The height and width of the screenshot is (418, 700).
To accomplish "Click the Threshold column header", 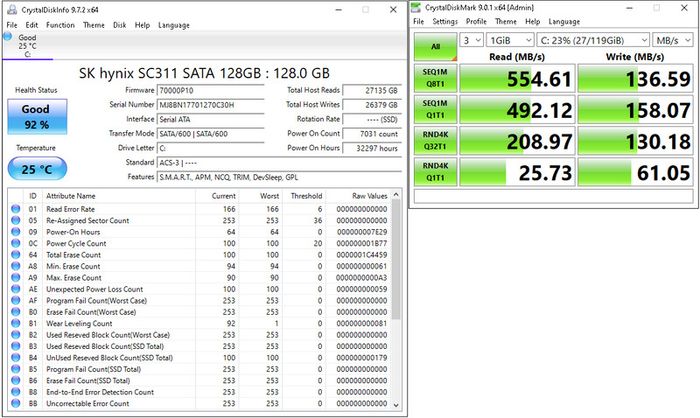I will pos(304,196).
